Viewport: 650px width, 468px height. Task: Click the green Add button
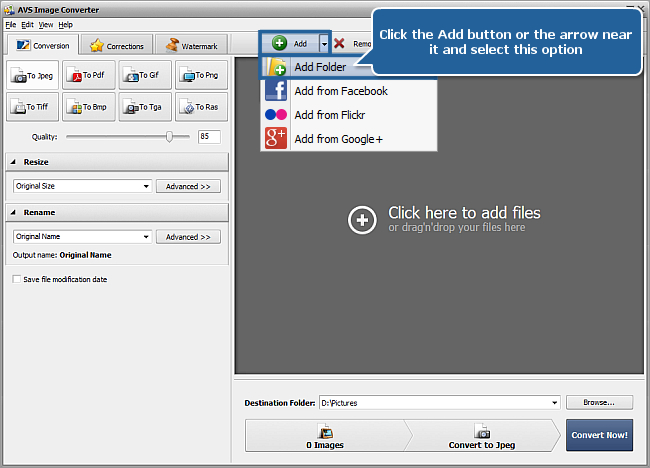click(x=290, y=43)
